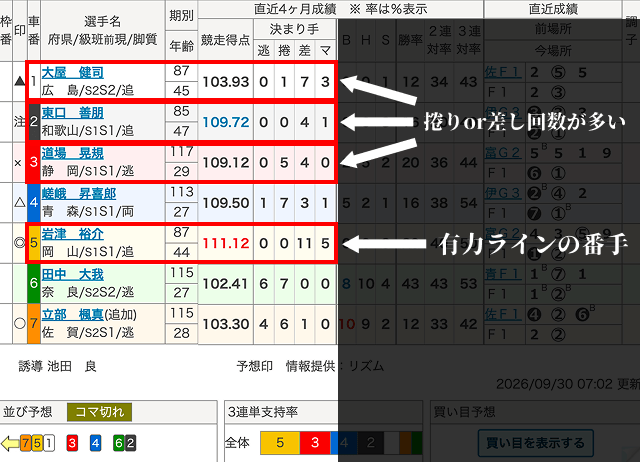Click 奈 良/S2S2/逃 detail text
Viewport: 640px width, 462px height.
88,292
